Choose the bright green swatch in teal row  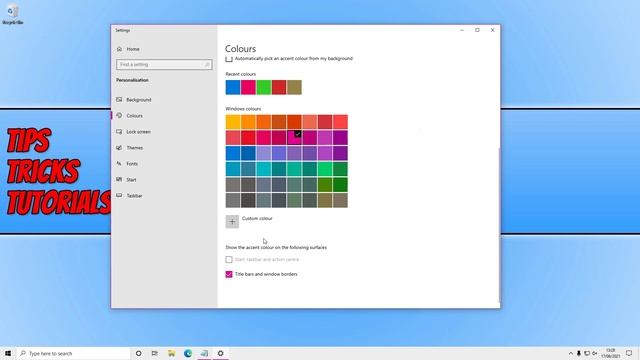(x=325, y=169)
